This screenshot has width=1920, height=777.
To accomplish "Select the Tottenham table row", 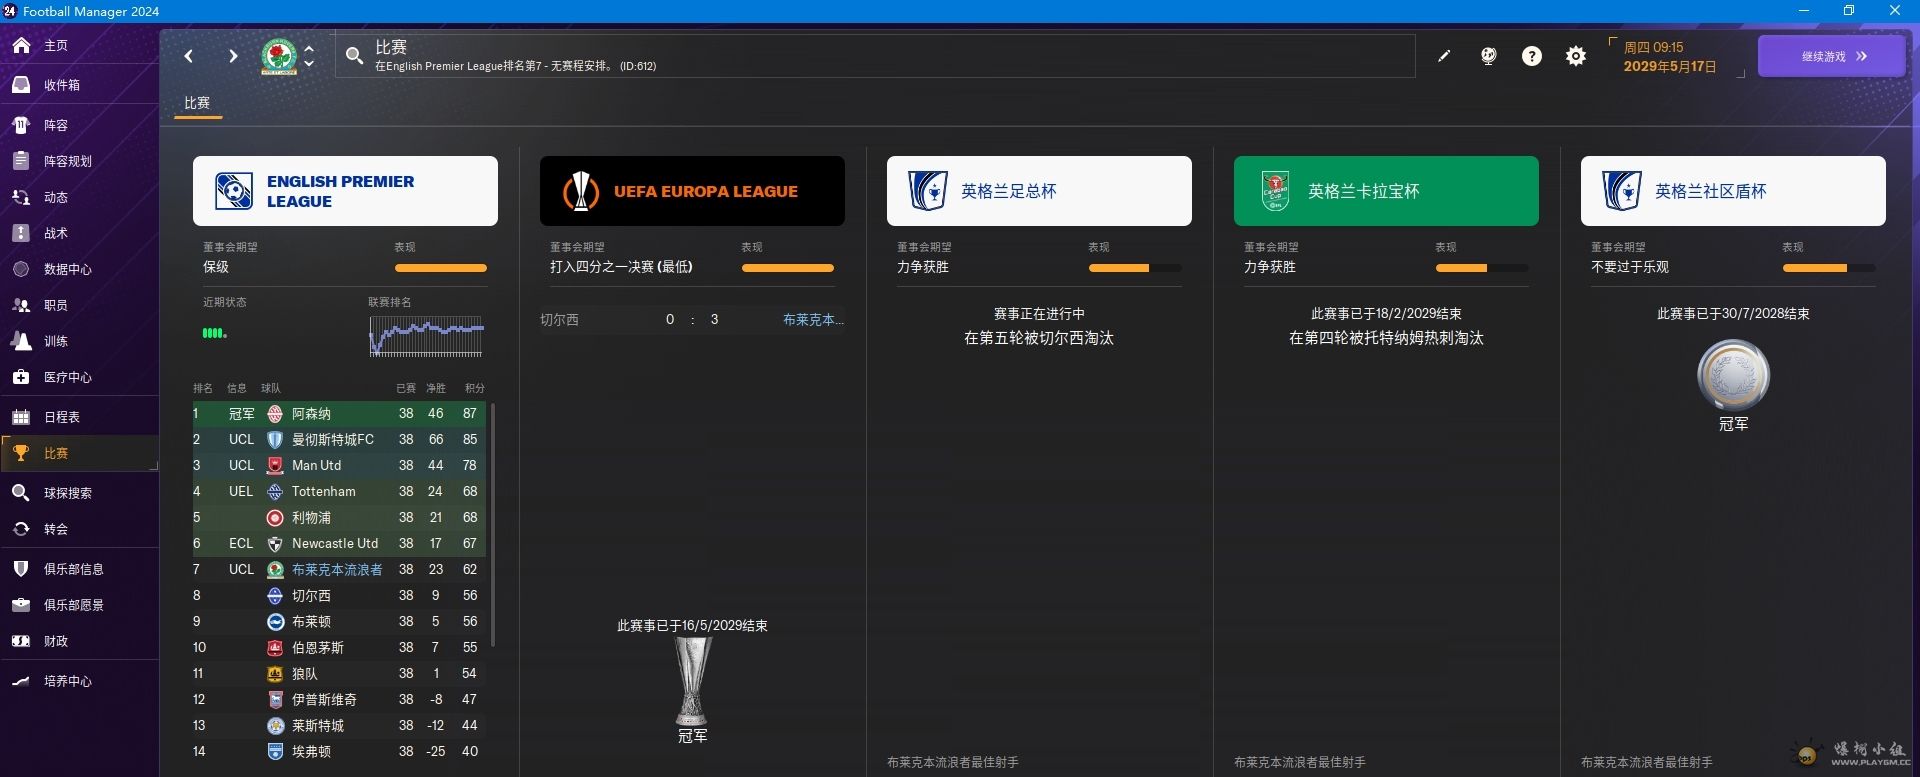I will 339,492.
